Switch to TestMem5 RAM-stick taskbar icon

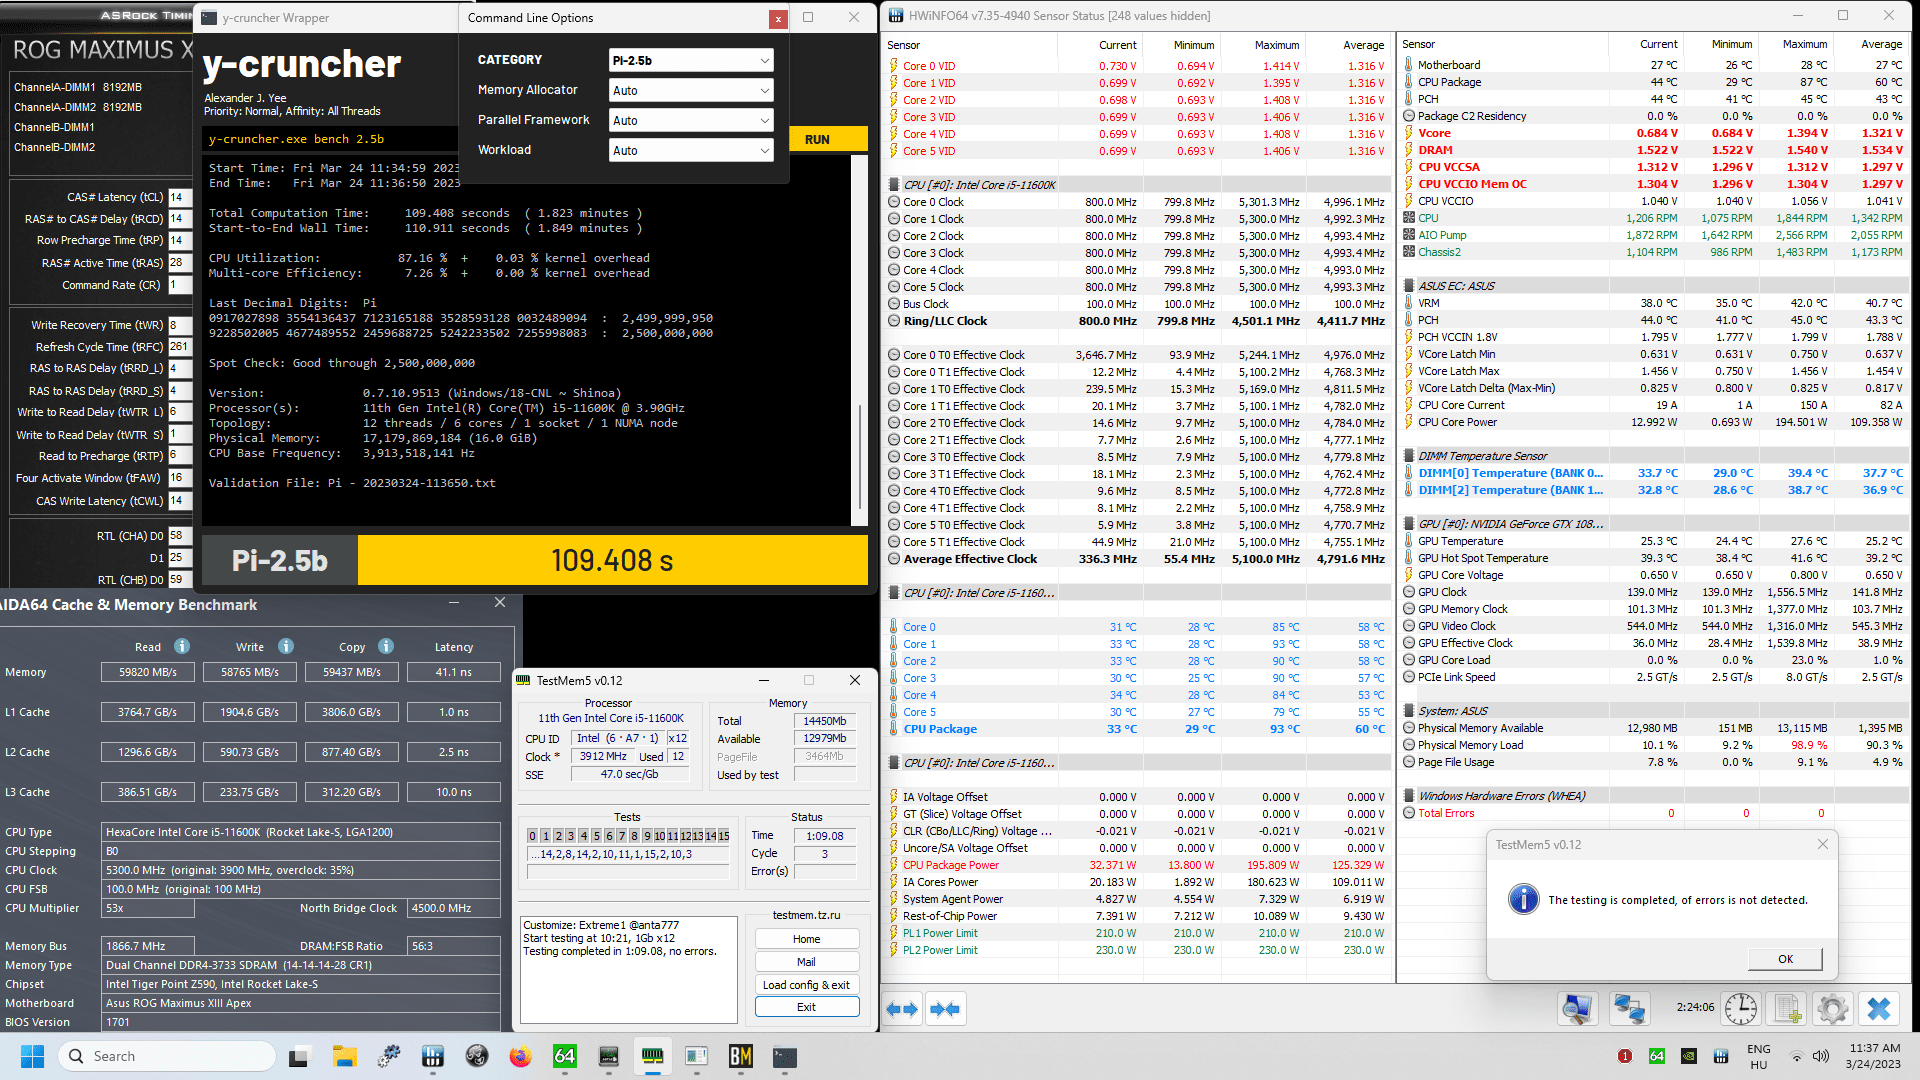tap(653, 1056)
